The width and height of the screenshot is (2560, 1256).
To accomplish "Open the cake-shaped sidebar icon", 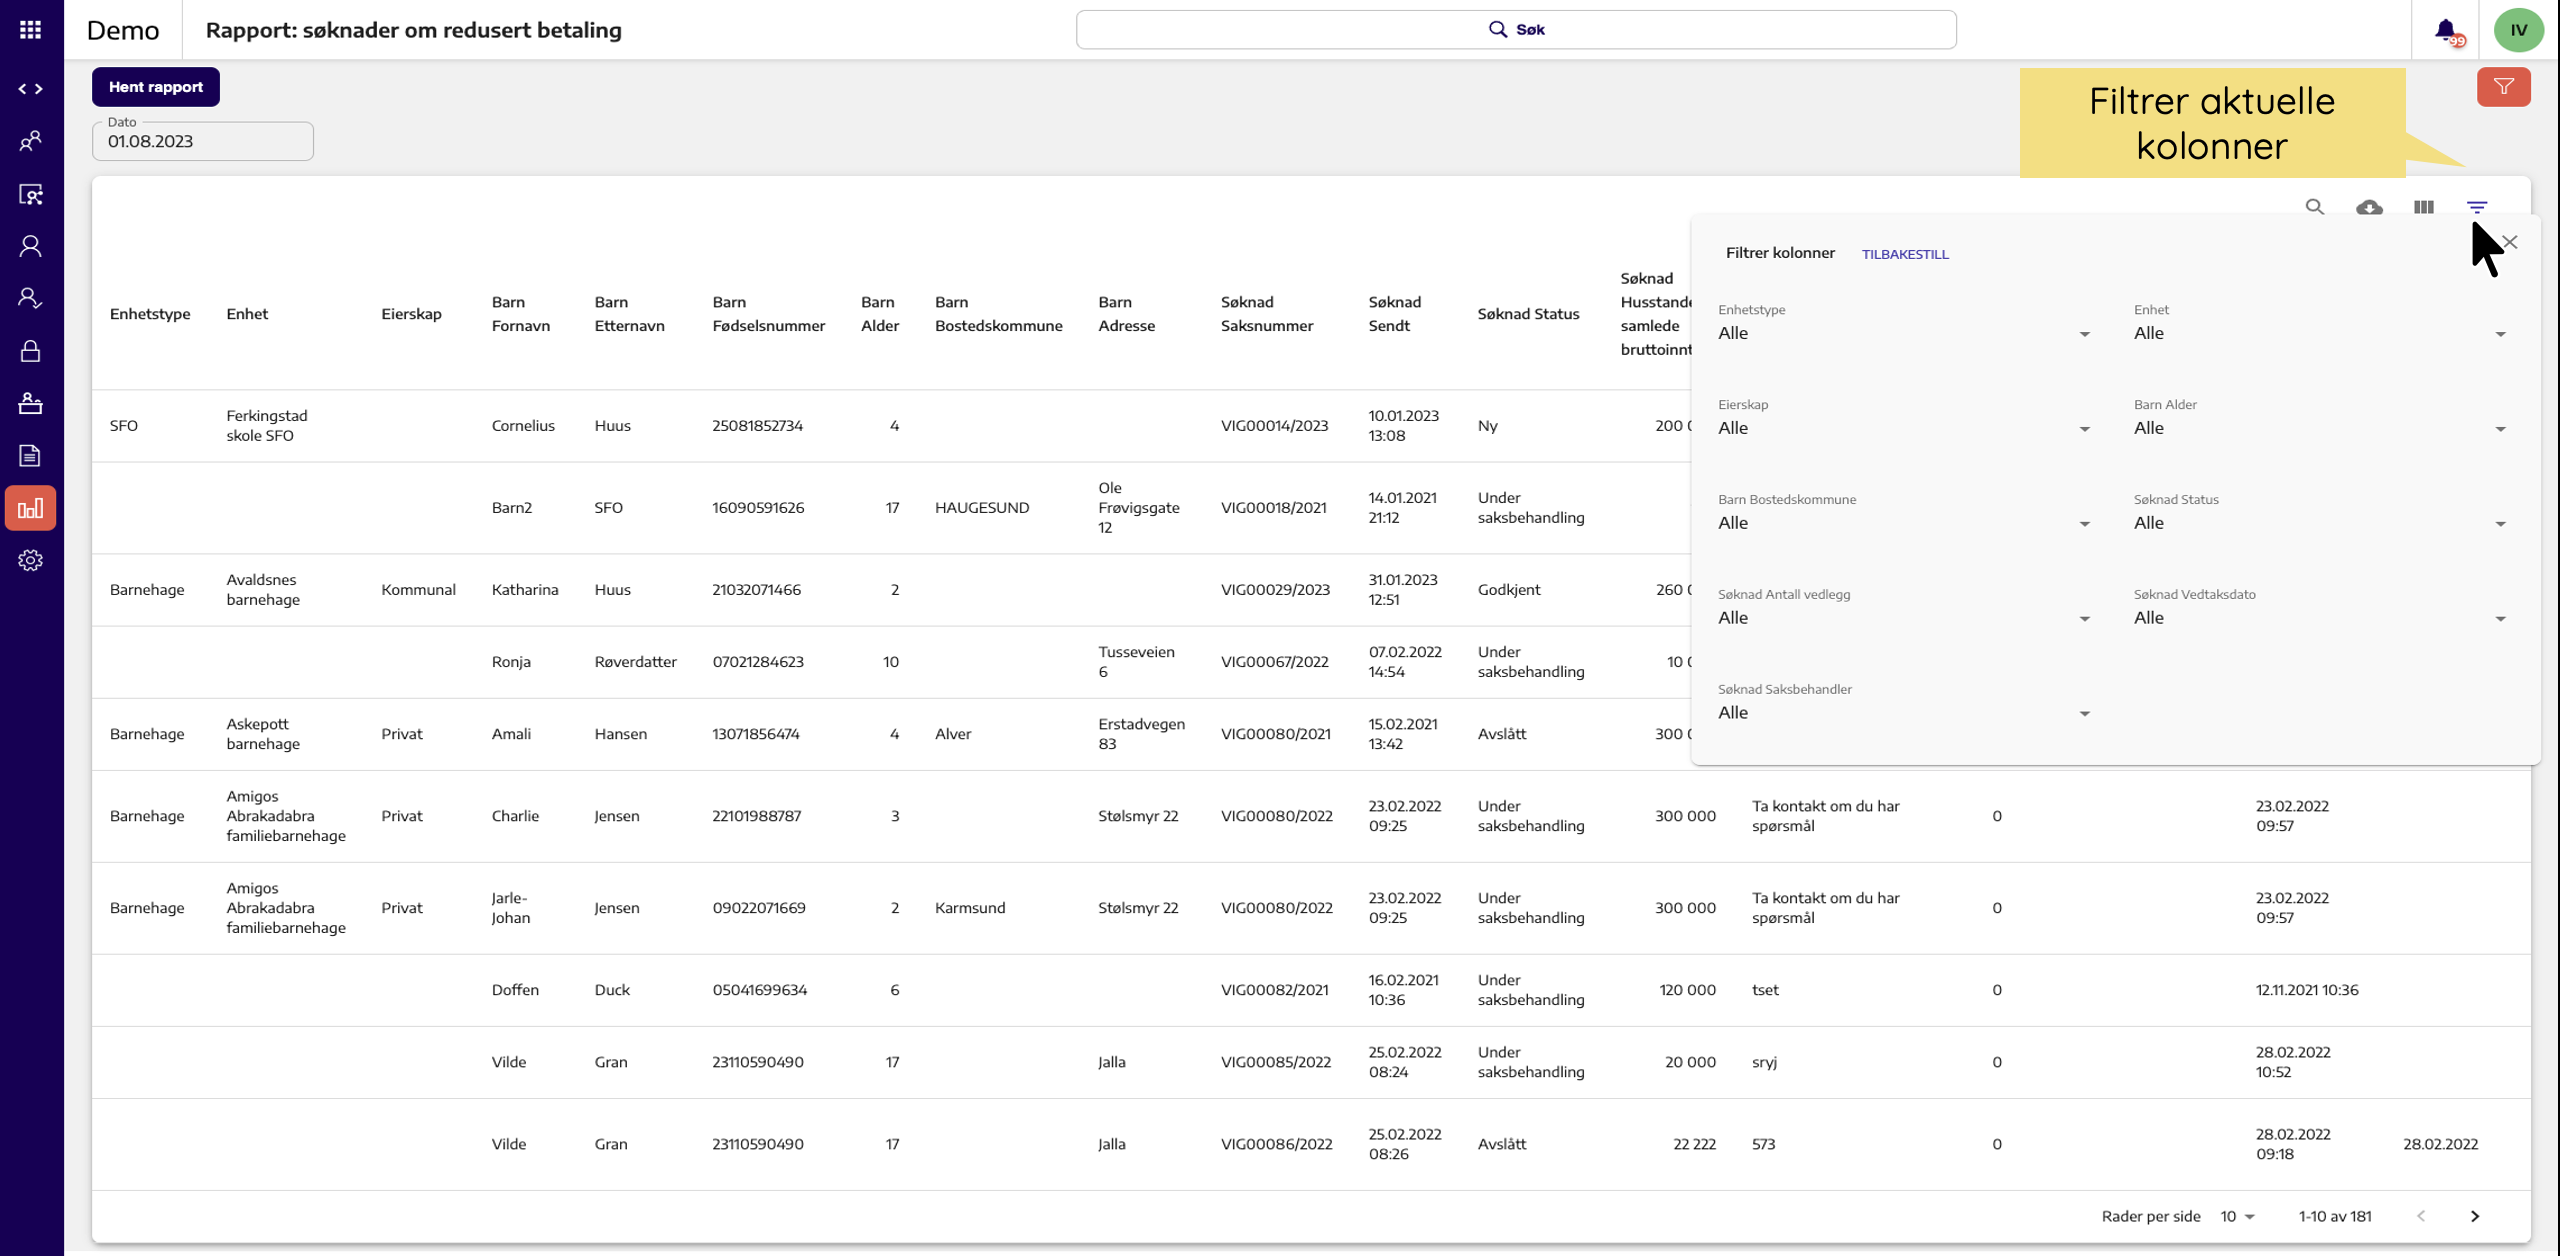I will pos(31,403).
